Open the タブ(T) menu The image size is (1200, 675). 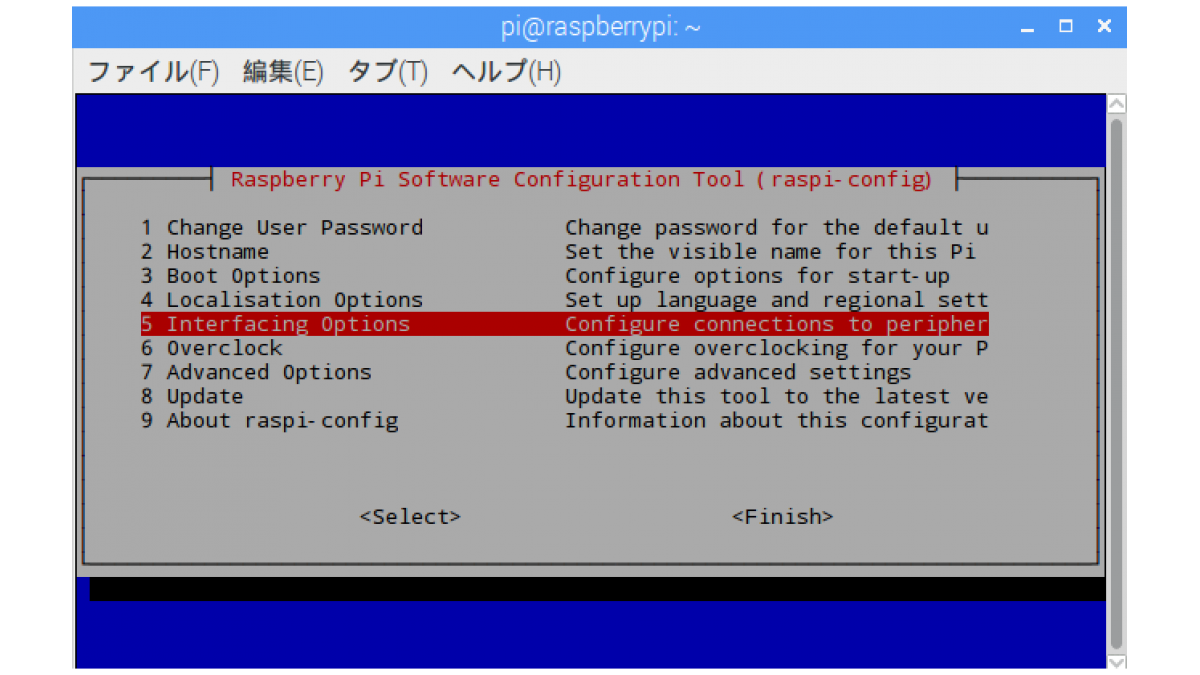[x=387, y=72]
